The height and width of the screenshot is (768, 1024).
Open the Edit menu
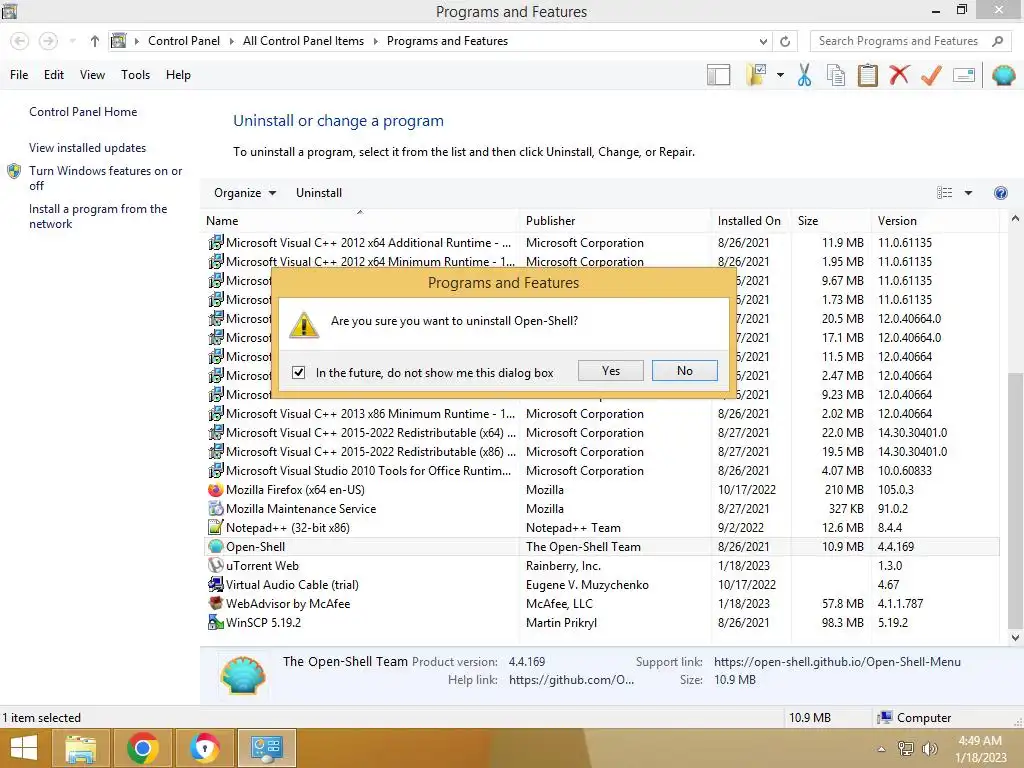(54, 75)
